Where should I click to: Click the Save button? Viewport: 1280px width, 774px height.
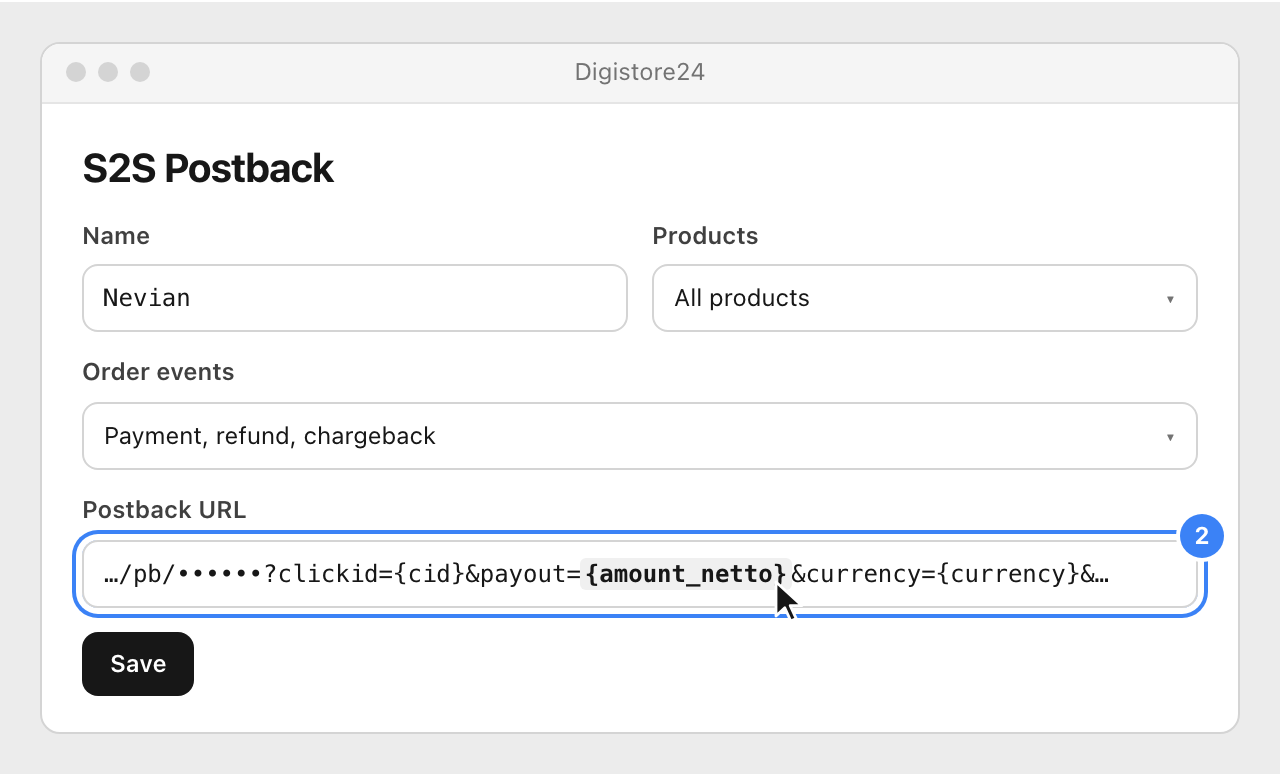pyautogui.click(x=138, y=664)
